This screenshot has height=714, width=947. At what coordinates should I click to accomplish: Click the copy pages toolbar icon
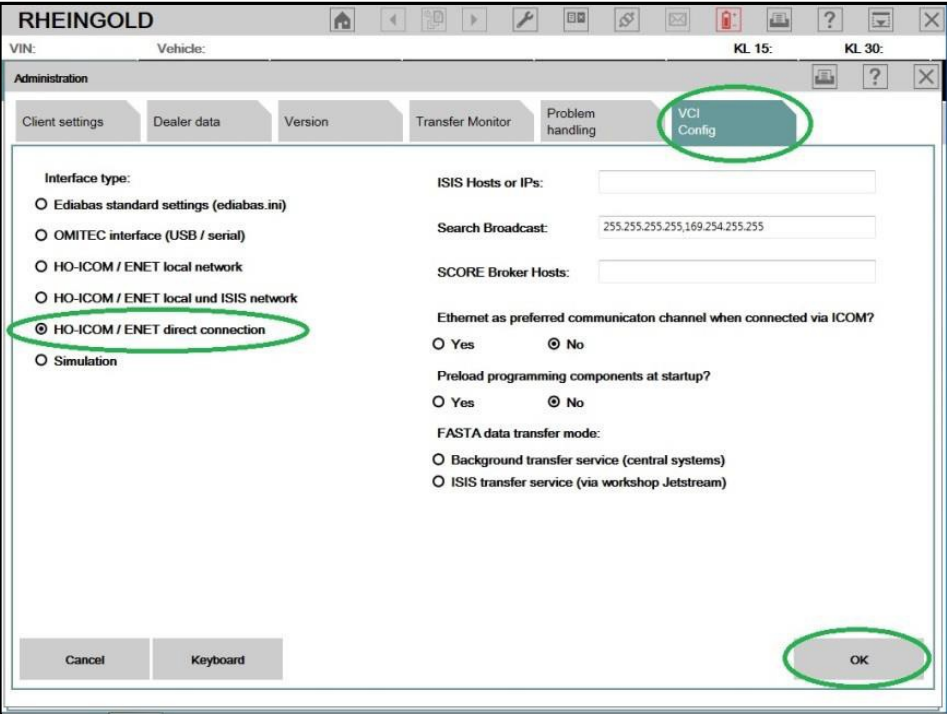tap(434, 20)
